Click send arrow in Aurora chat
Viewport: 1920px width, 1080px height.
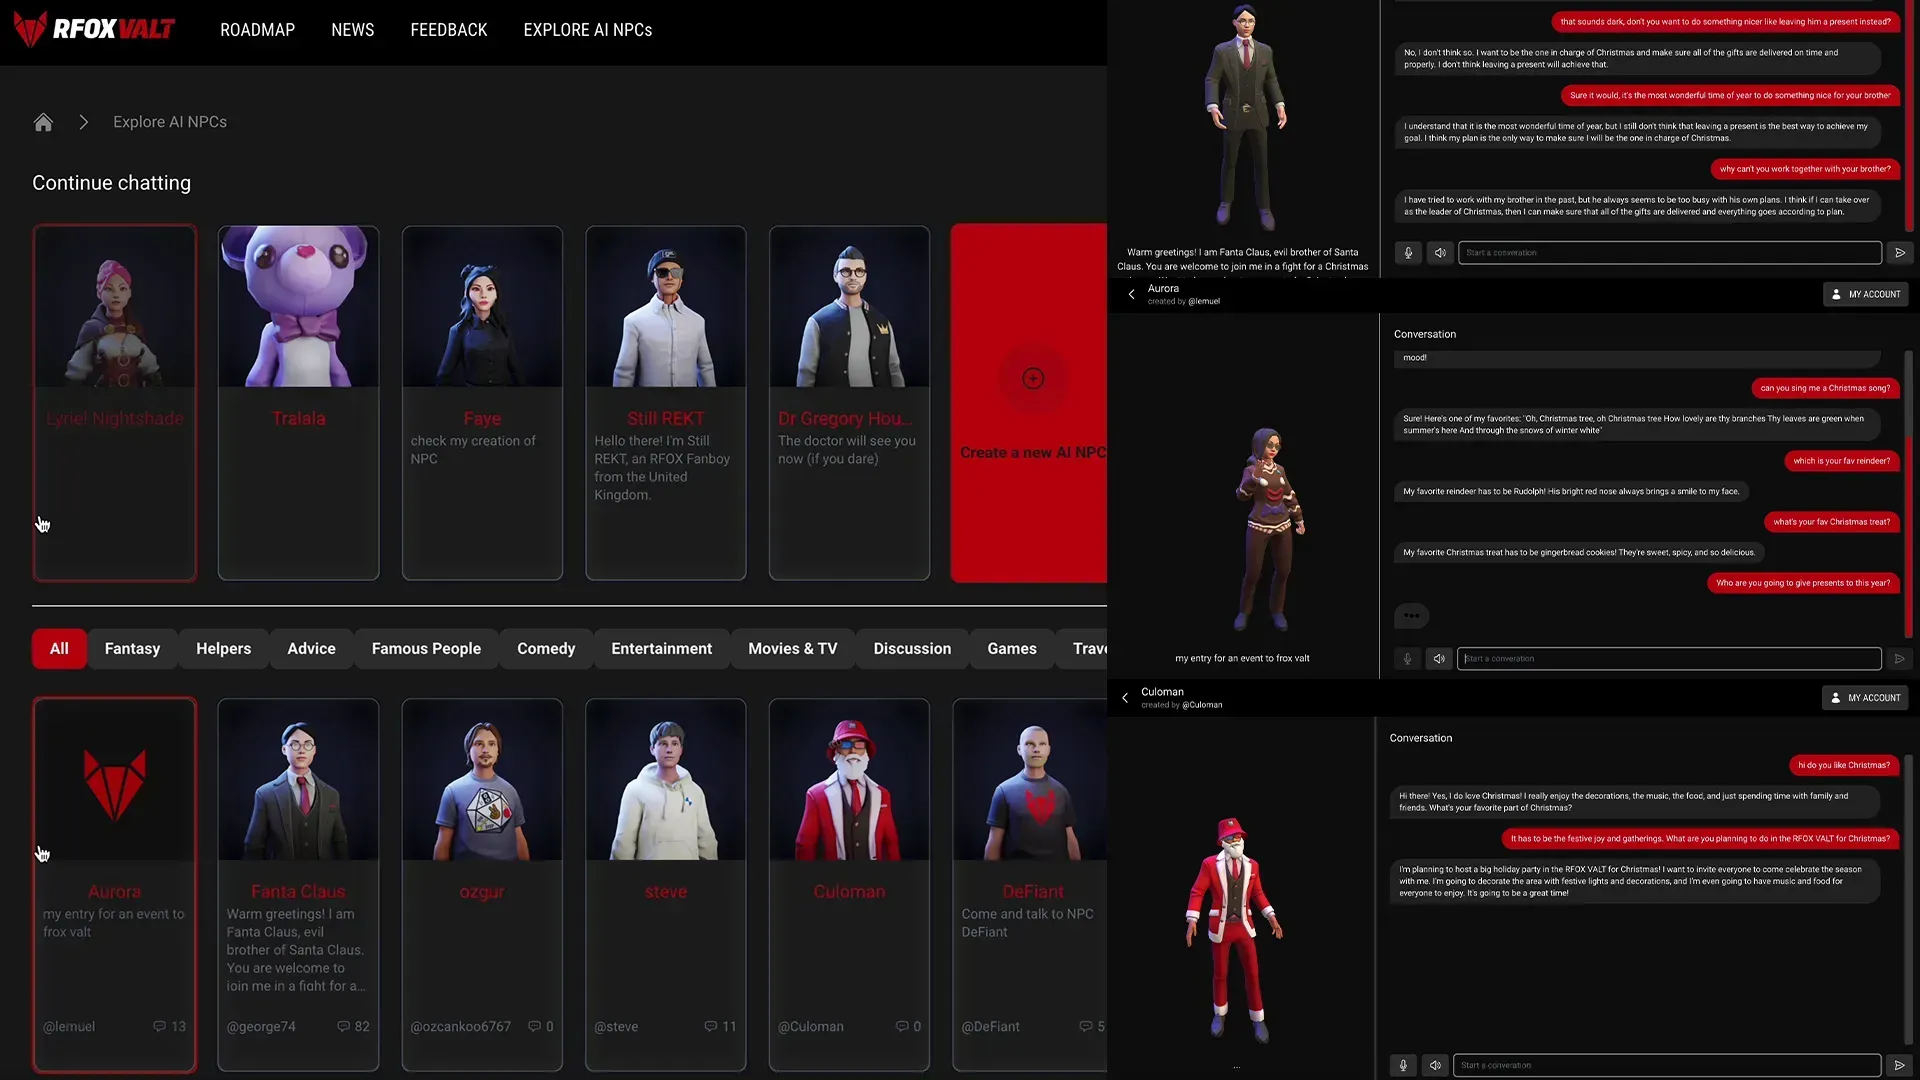[x=1900, y=659]
